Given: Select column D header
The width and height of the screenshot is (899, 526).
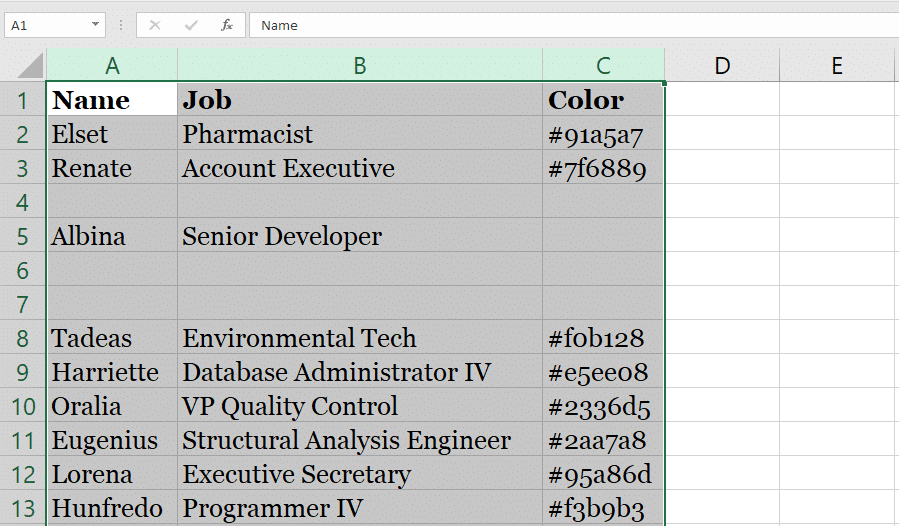Looking at the screenshot, I should click(x=722, y=65).
